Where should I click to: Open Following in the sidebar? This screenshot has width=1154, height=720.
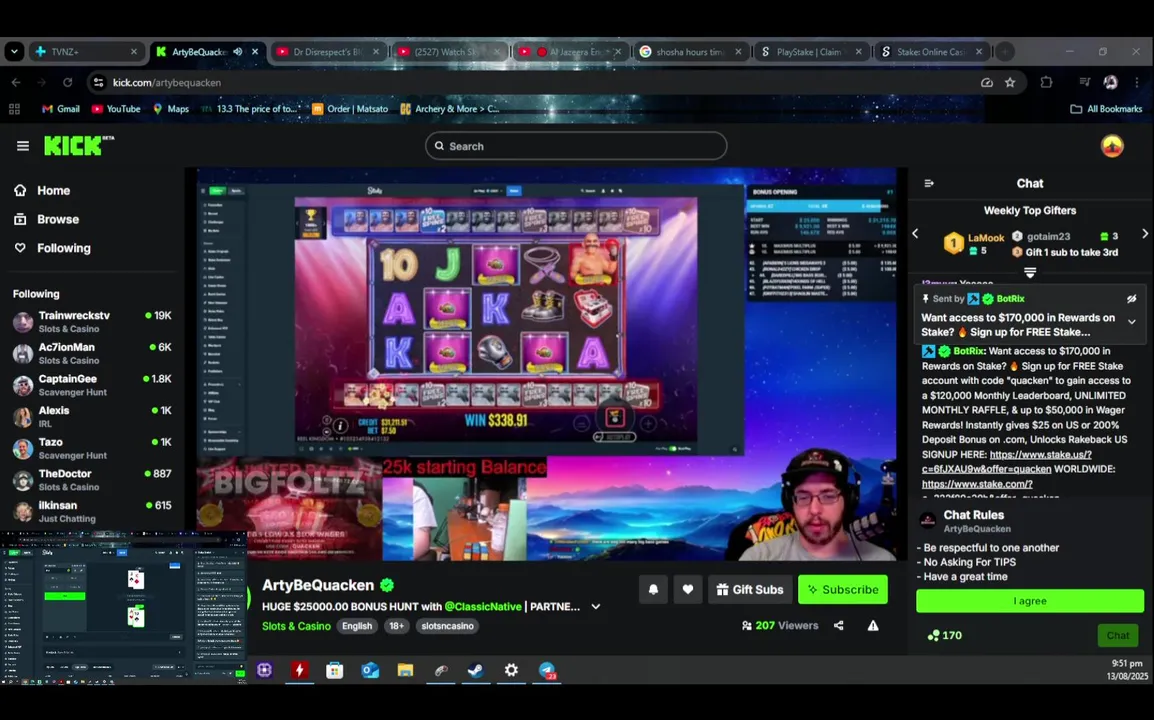pos(52,248)
